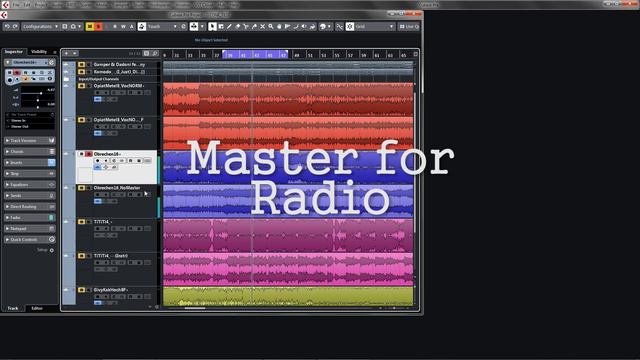Expand the Direct Routing inspector section
The height and width of the screenshot is (360, 640).
pos(29,207)
